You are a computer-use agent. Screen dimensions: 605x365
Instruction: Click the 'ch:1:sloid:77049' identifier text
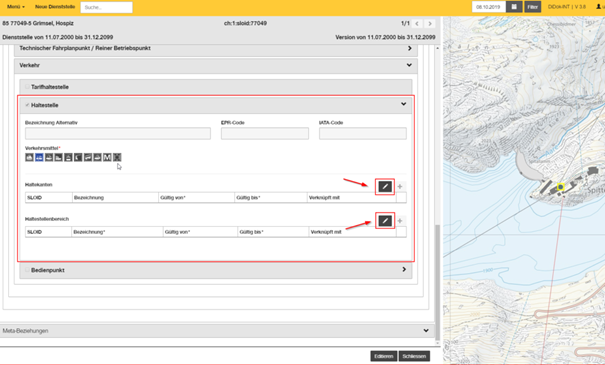(x=245, y=23)
